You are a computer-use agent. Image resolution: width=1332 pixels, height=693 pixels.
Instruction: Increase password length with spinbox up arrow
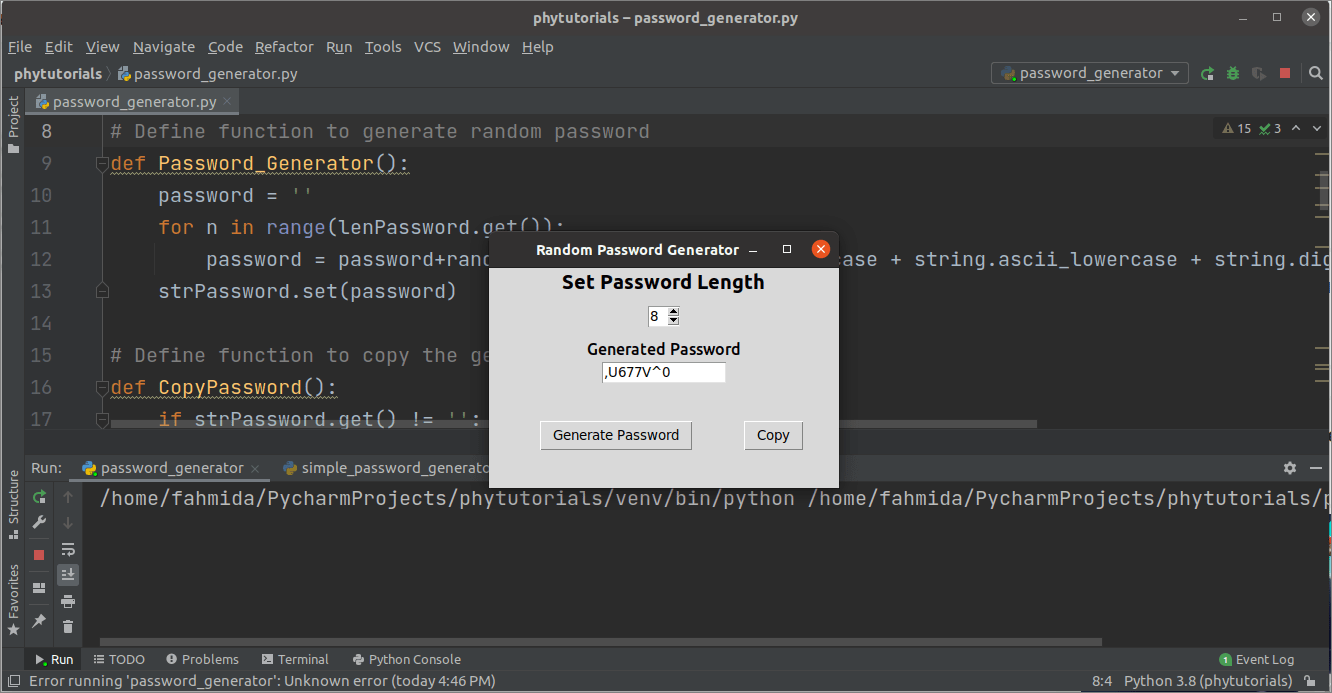[673, 312]
